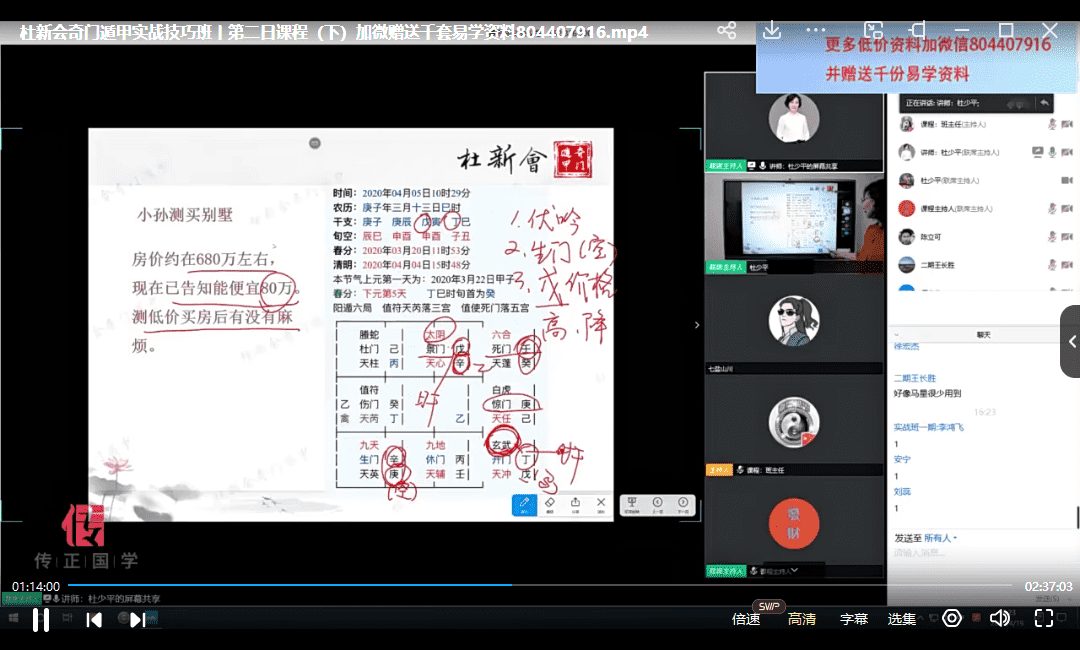Switch to mini picture-in-picture window mode
1080x650 pixels.
[873, 31]
